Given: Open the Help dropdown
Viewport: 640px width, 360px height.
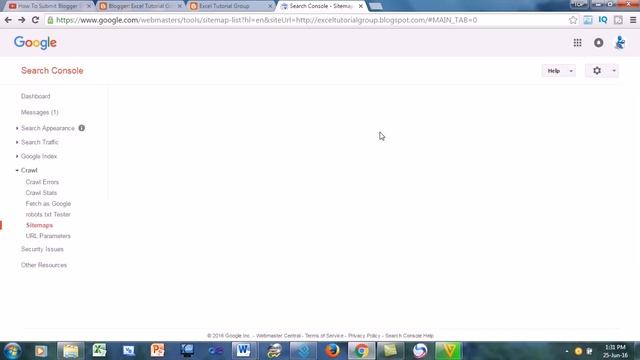Looking at the screenshot, I should tap(558, 71).
